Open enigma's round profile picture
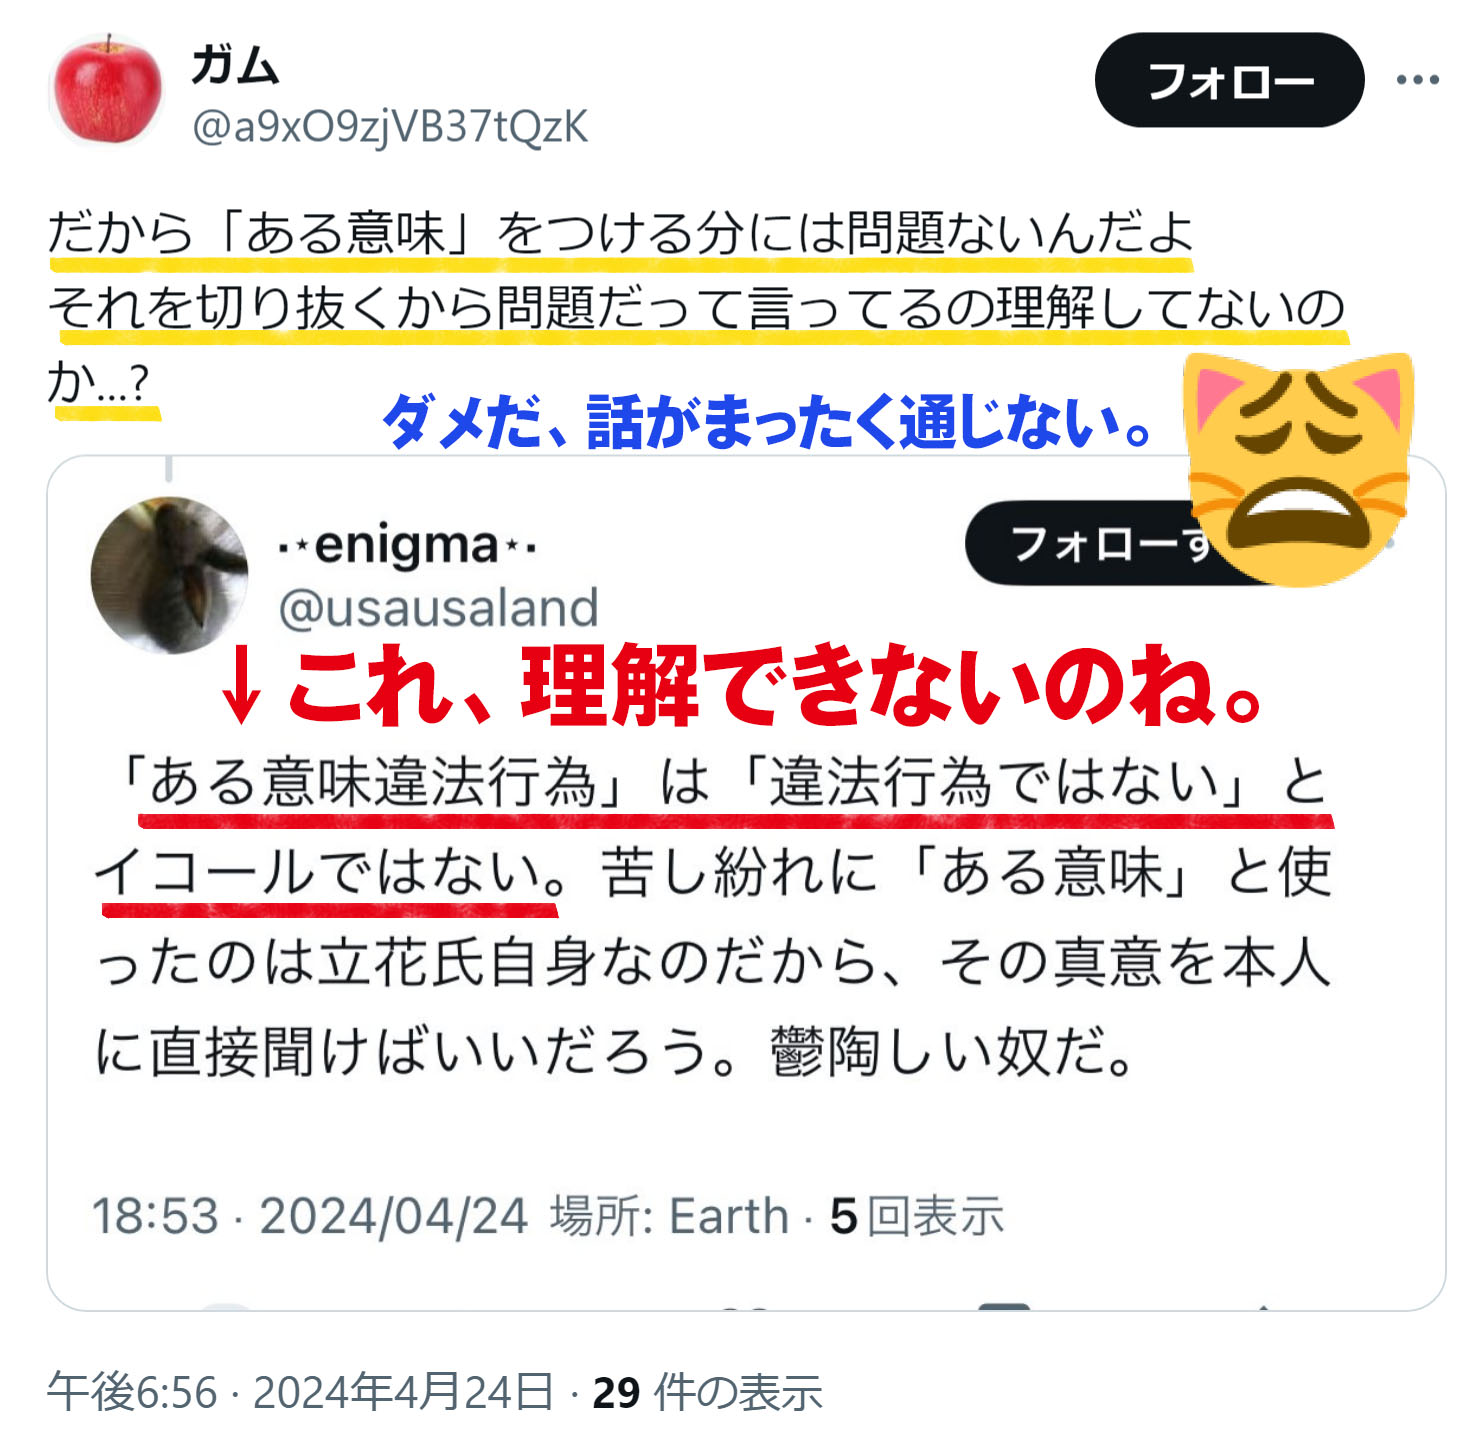 pyautogui.click(x=169, y=575)
